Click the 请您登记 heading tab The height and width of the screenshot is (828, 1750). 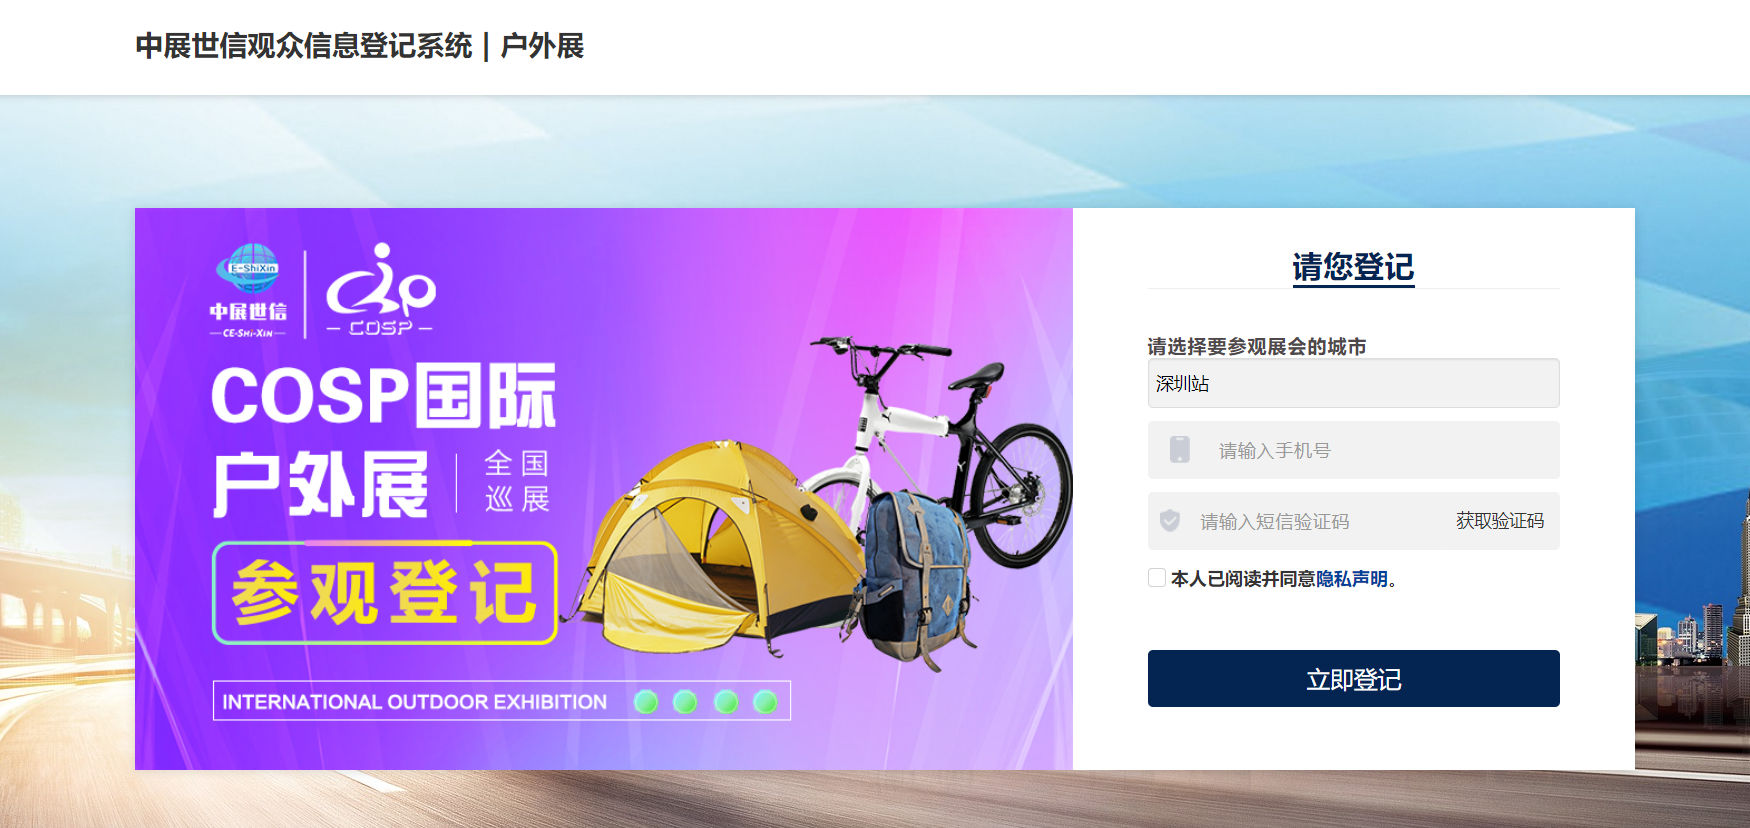(1353, 267)
